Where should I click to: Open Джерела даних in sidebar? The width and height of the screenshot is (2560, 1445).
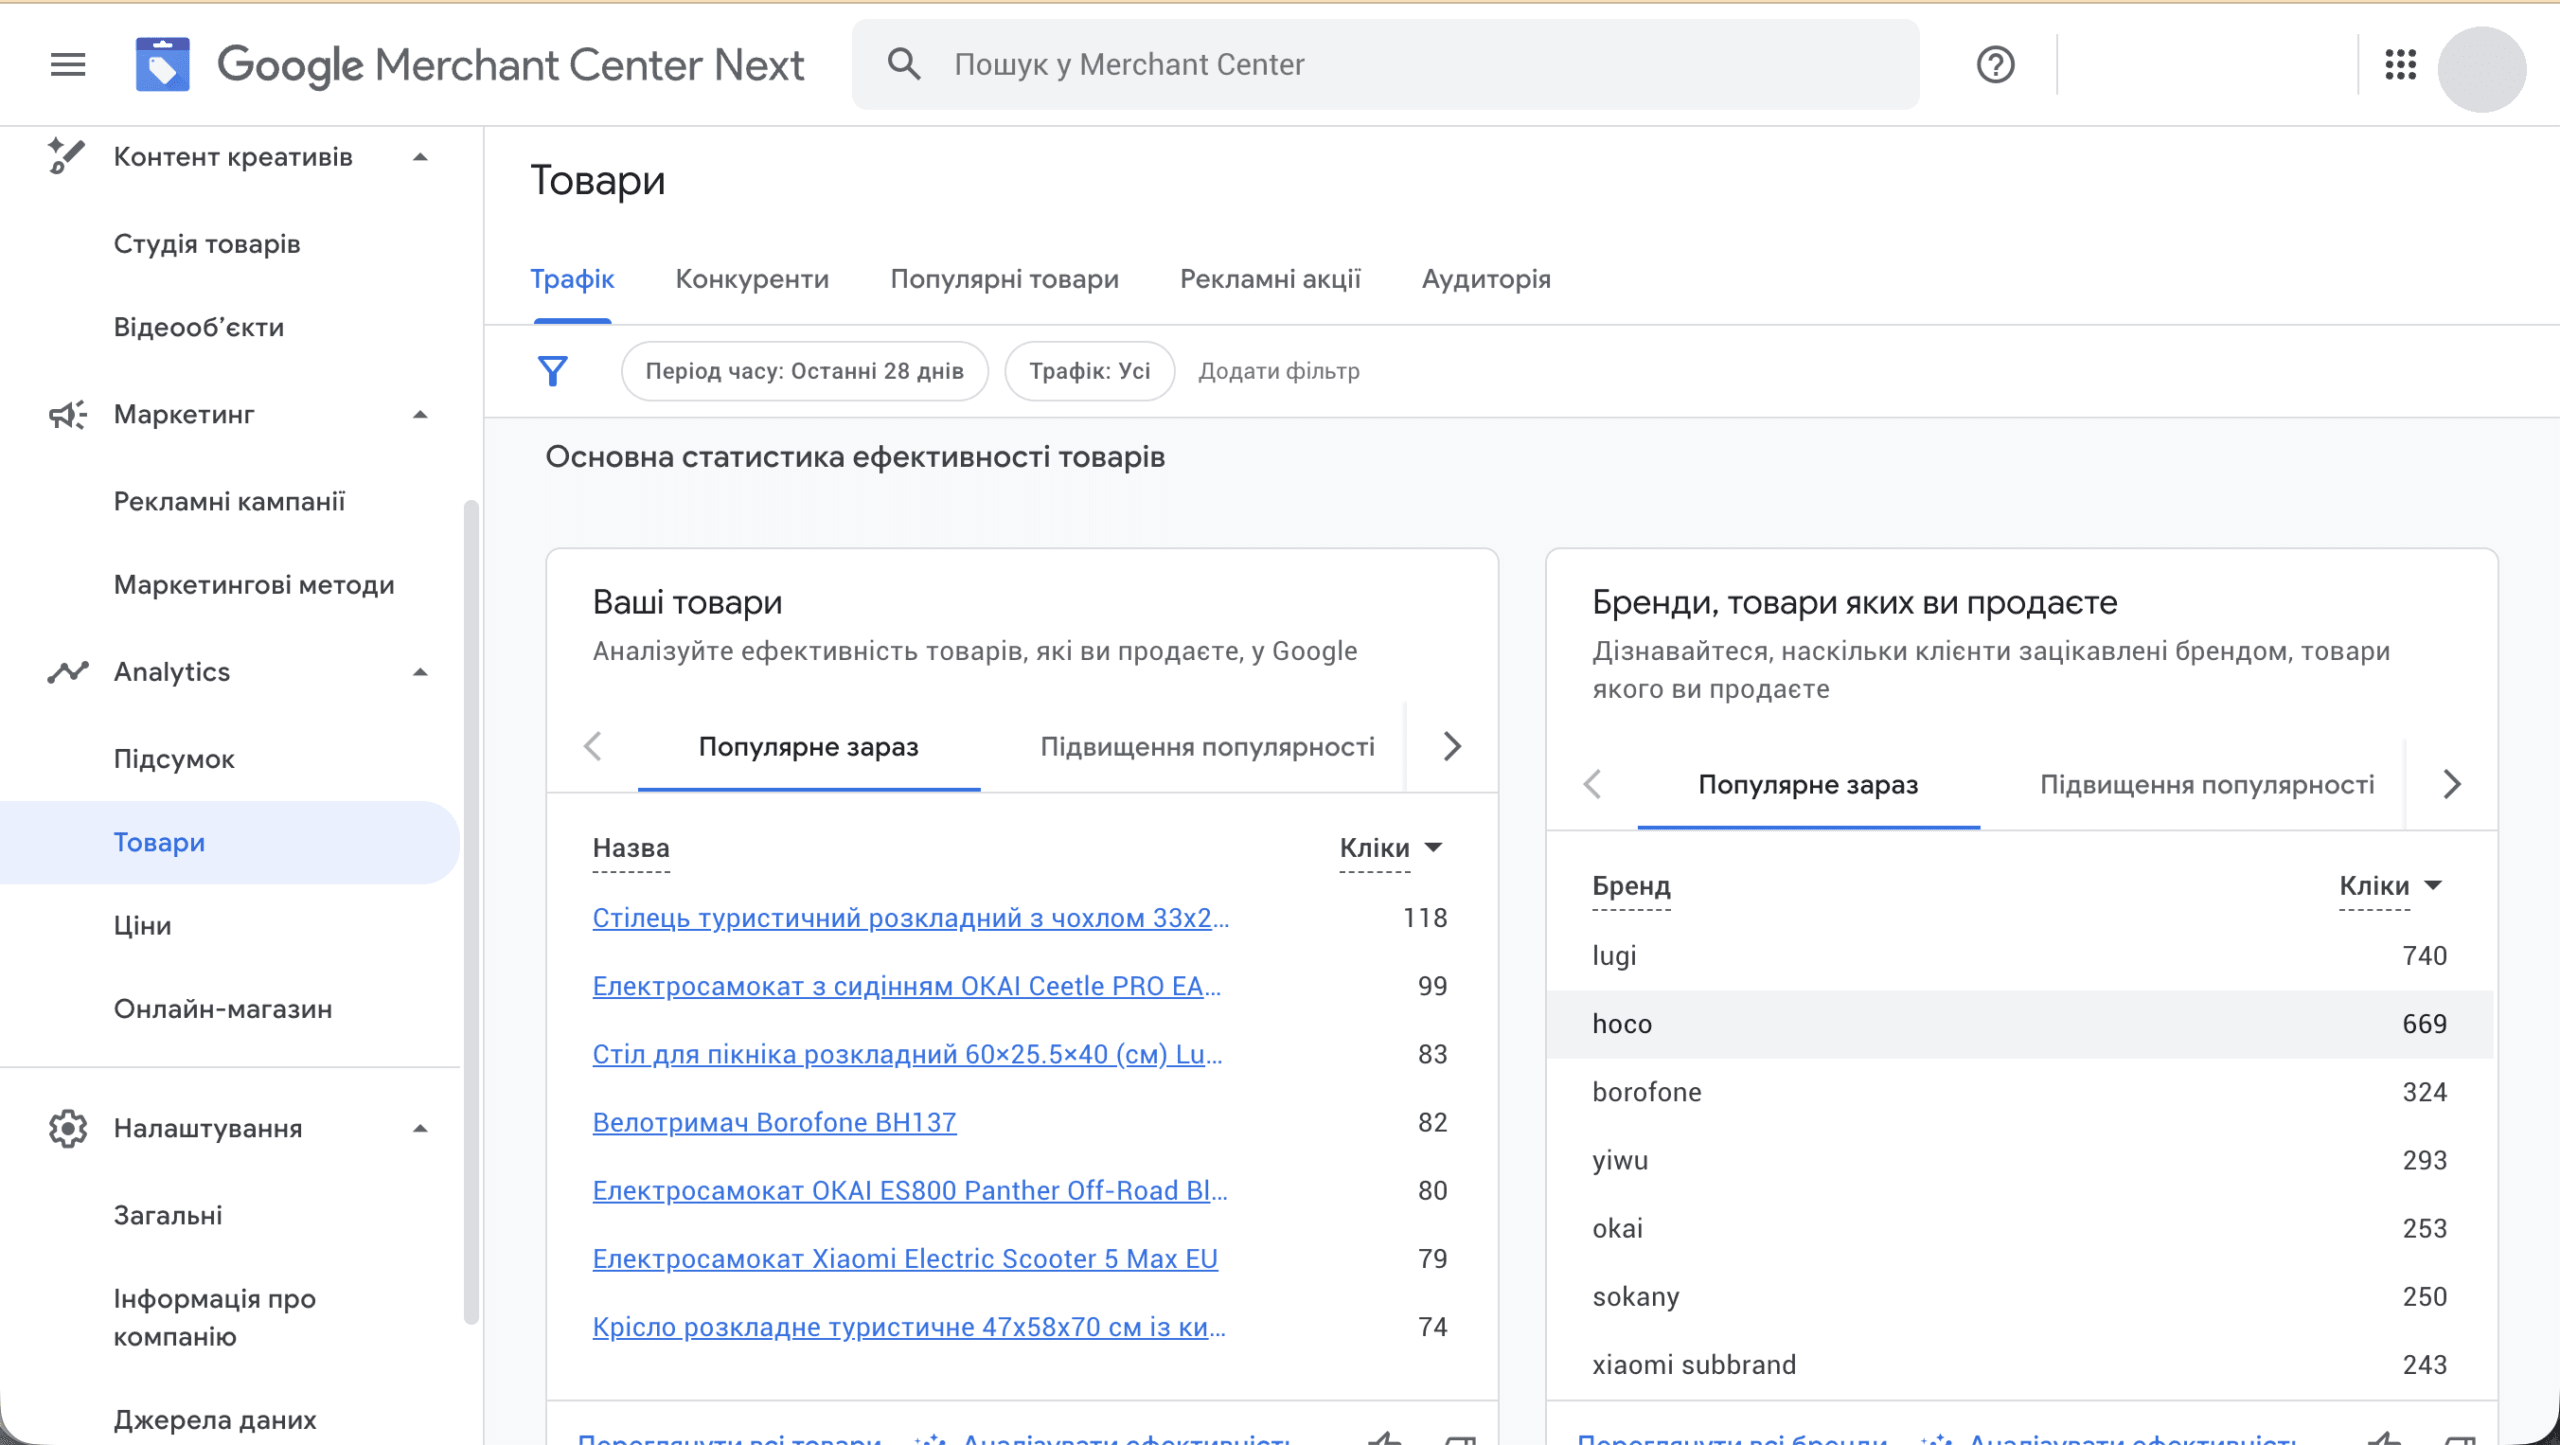(214, 1420)
